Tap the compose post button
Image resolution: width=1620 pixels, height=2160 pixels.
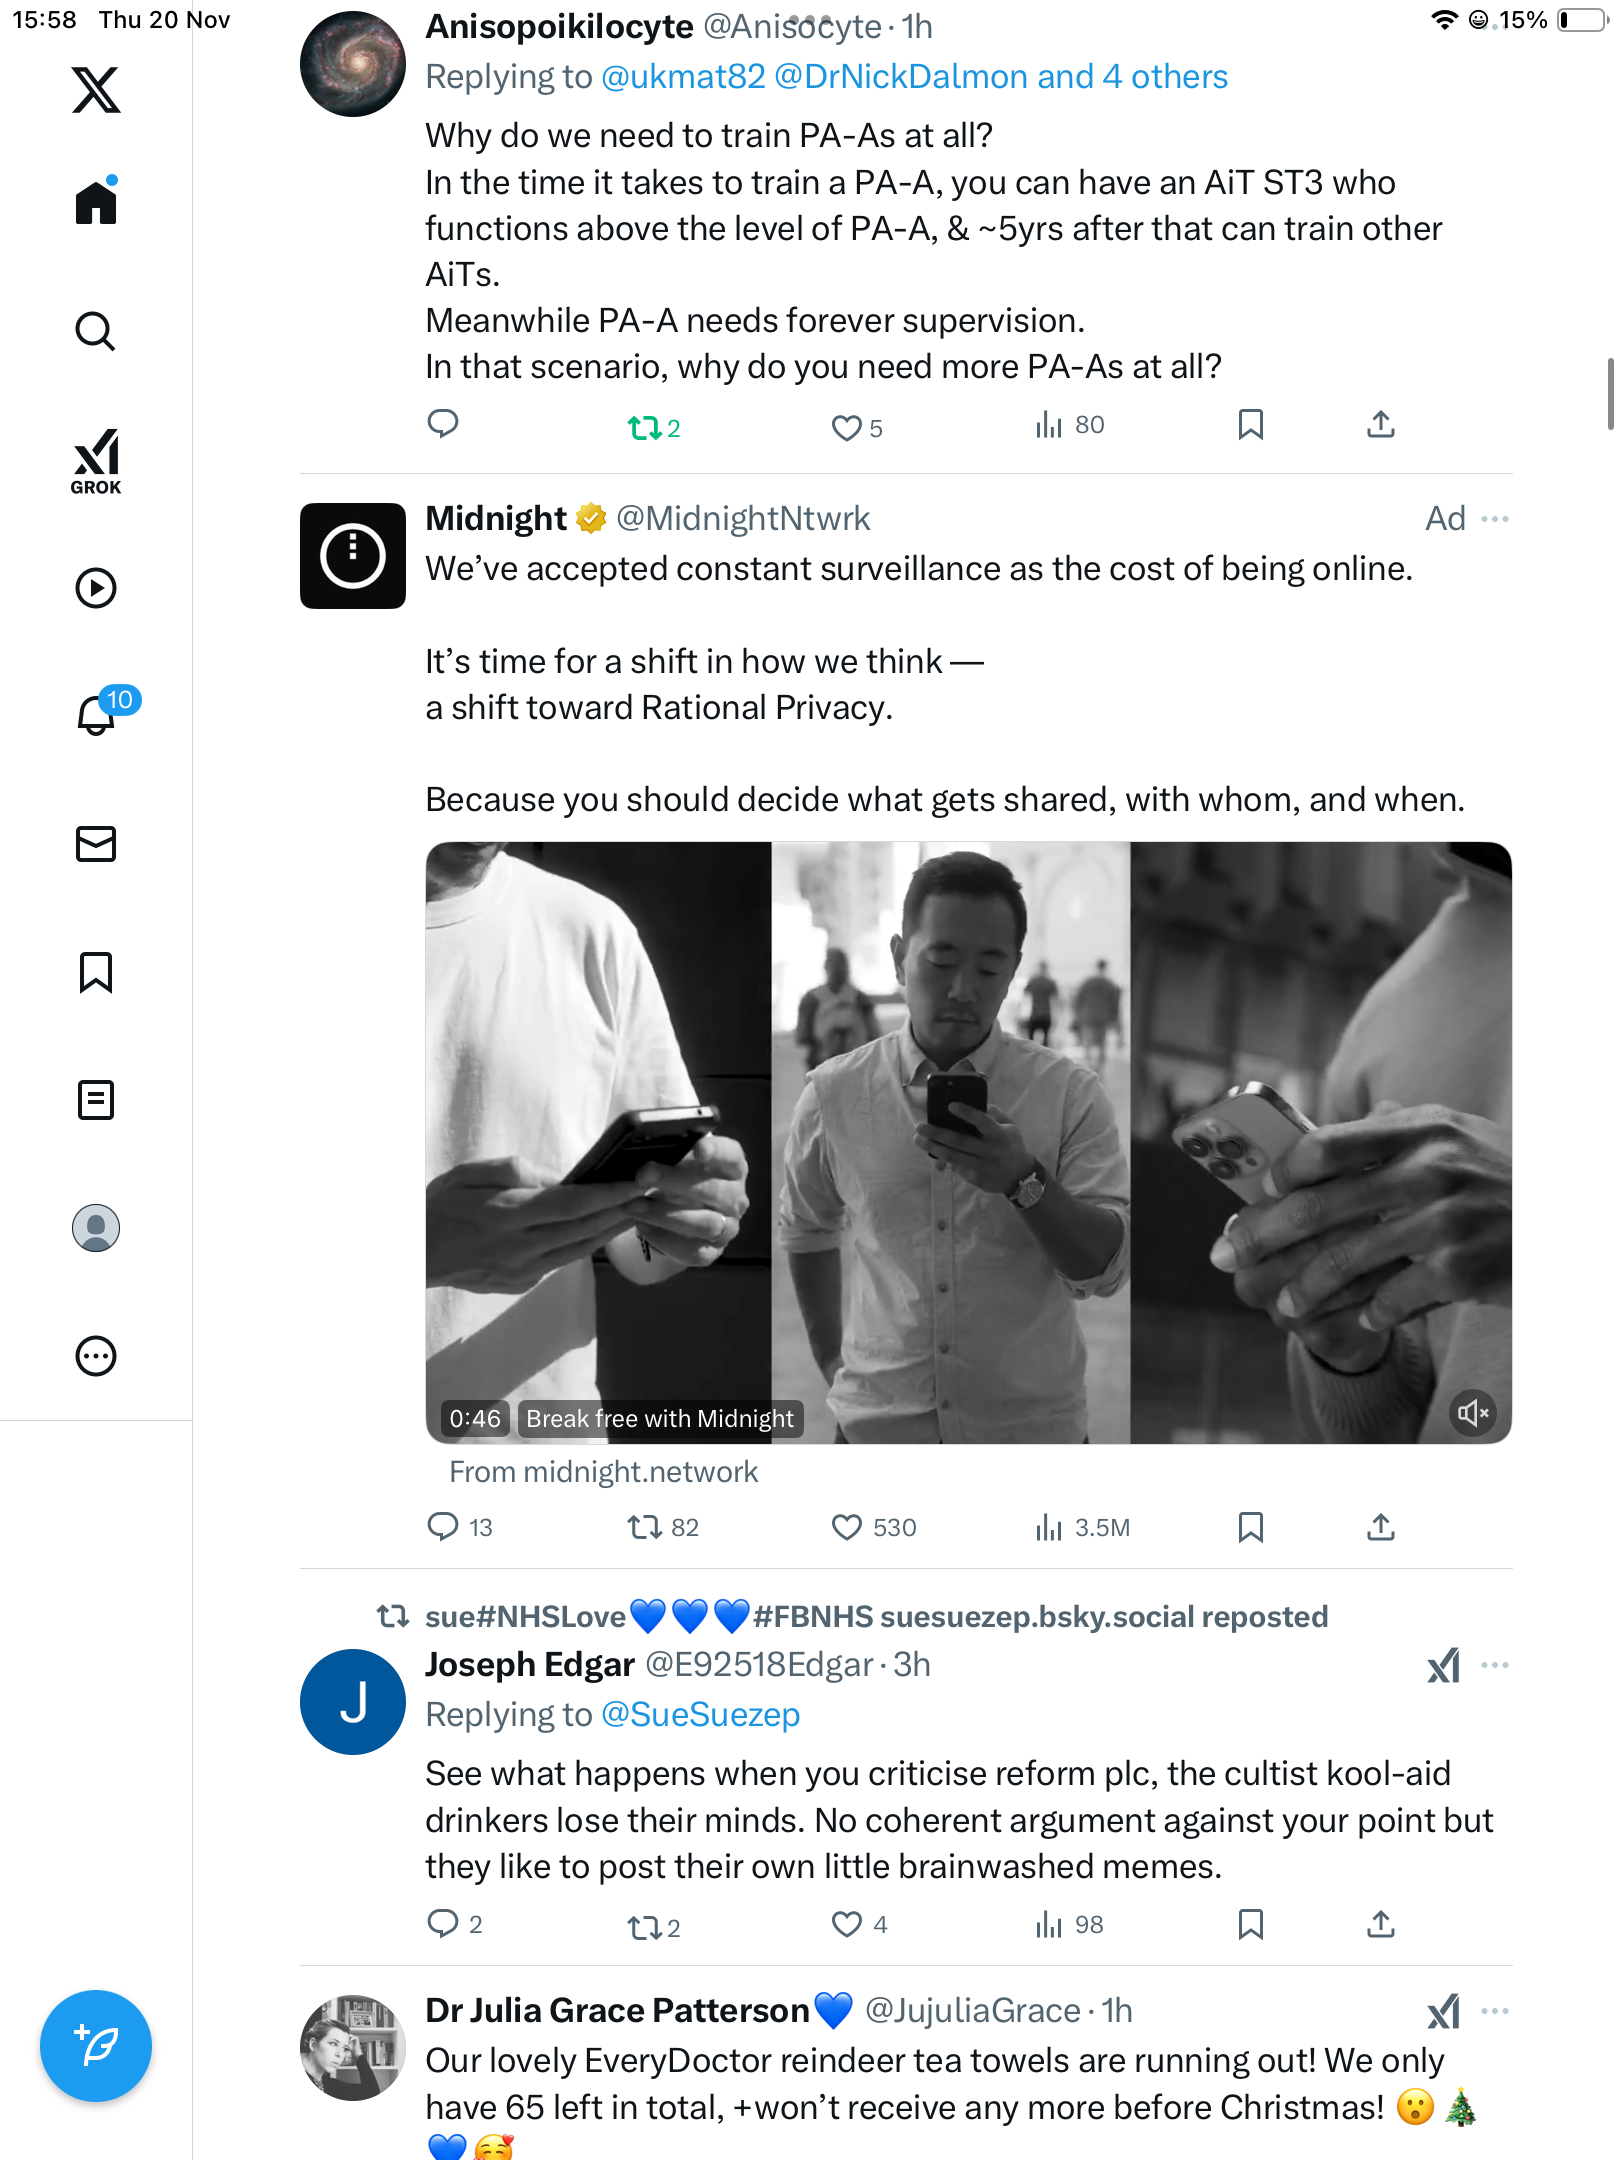[96, 2046]
